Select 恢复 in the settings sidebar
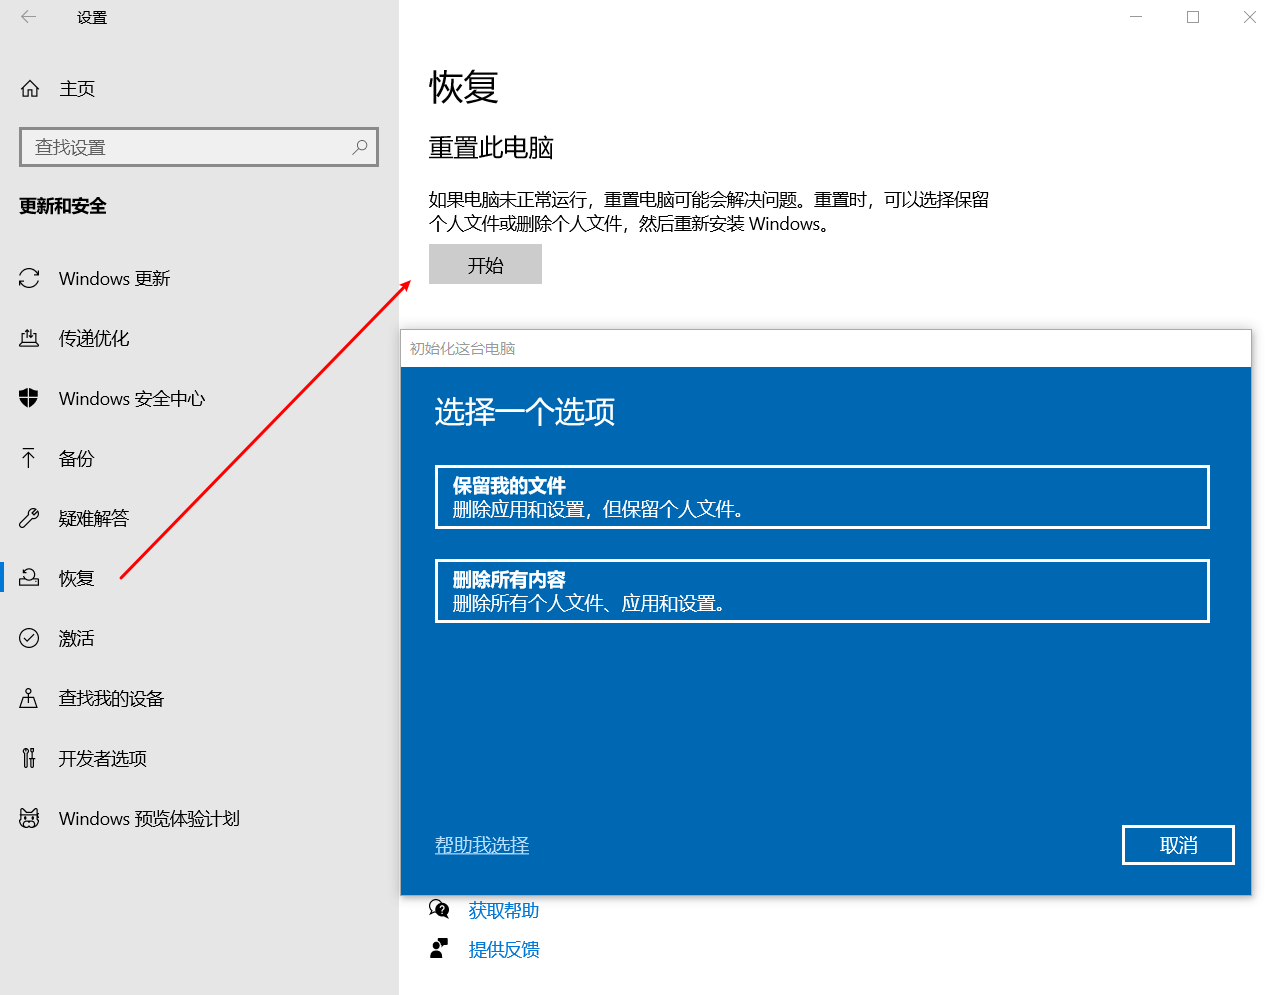This screenshot has width=1278, height=995. pyautogui.click(x=76, y=578)
